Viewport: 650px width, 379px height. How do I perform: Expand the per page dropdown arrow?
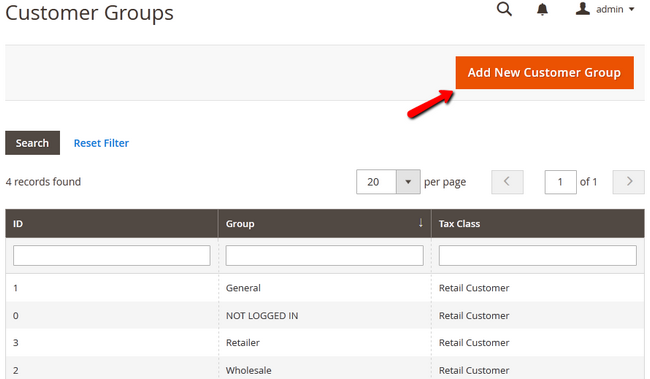(x=408, y=182)
